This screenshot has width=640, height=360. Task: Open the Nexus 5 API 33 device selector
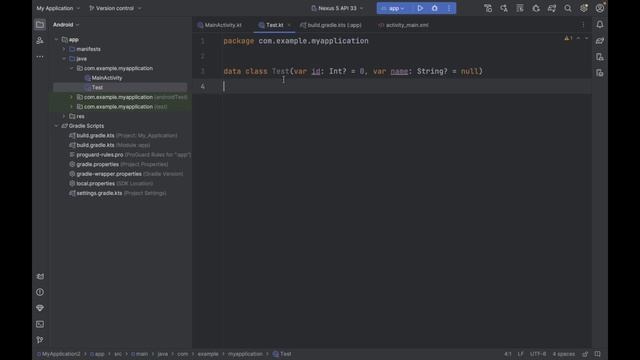click(337, 8)
